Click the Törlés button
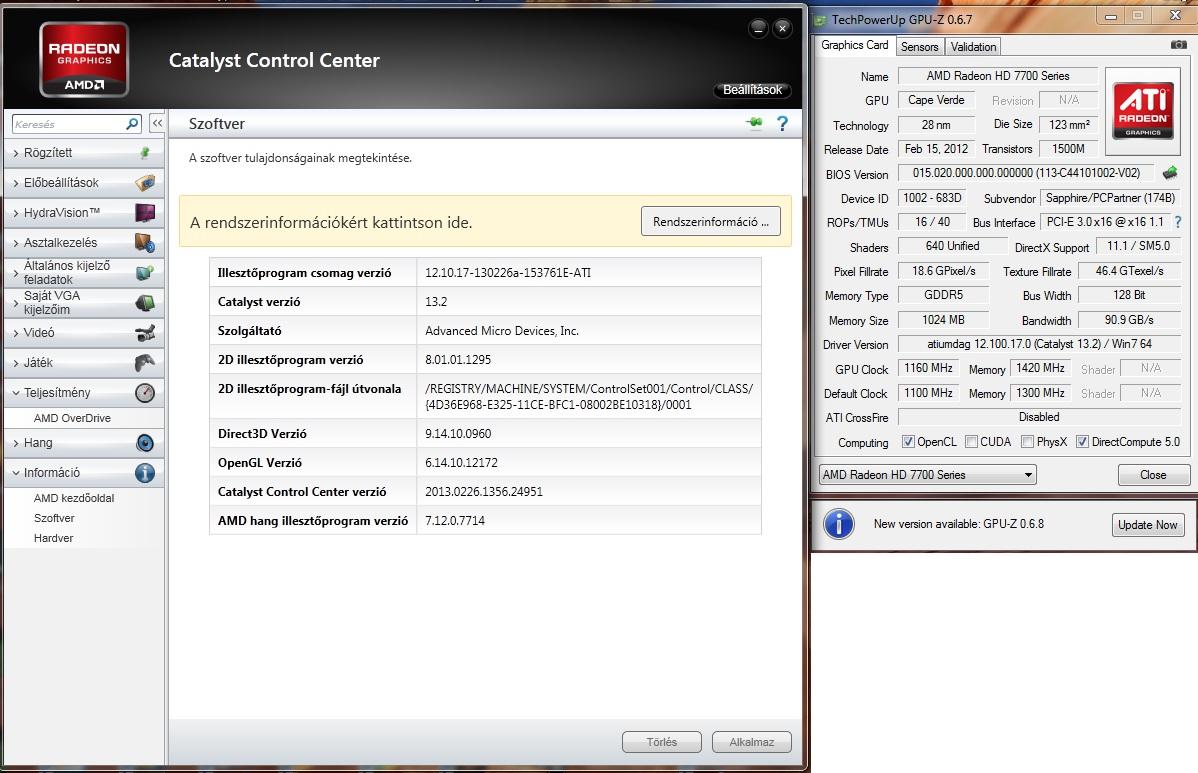 [662, 742]
